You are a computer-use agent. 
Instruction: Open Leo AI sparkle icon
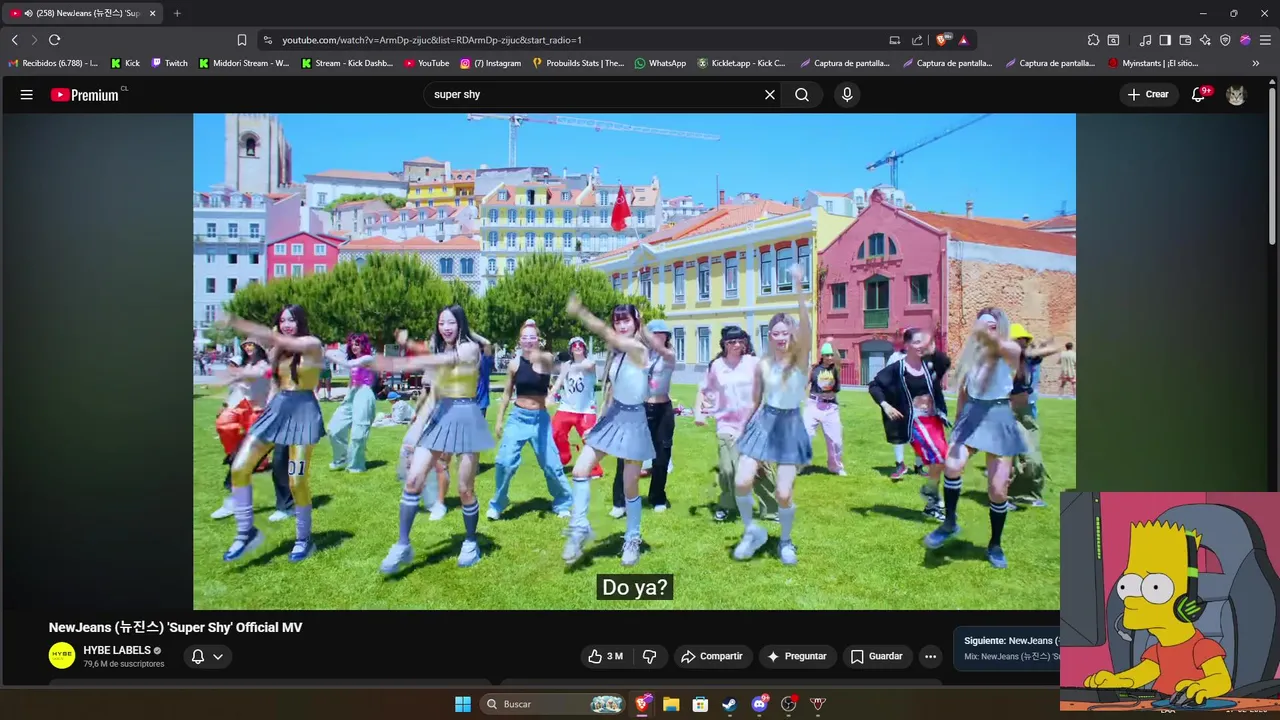pos(1205,40)
